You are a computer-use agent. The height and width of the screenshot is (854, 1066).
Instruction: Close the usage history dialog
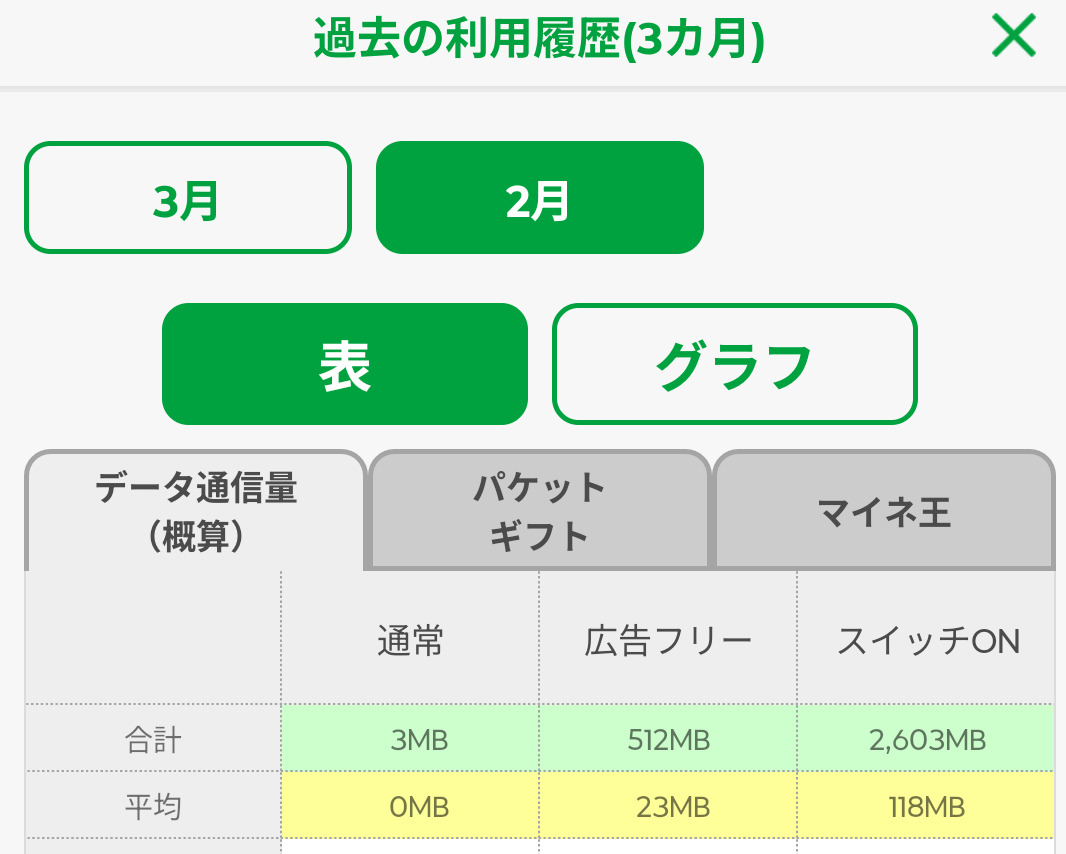(x=1014, y=38)
